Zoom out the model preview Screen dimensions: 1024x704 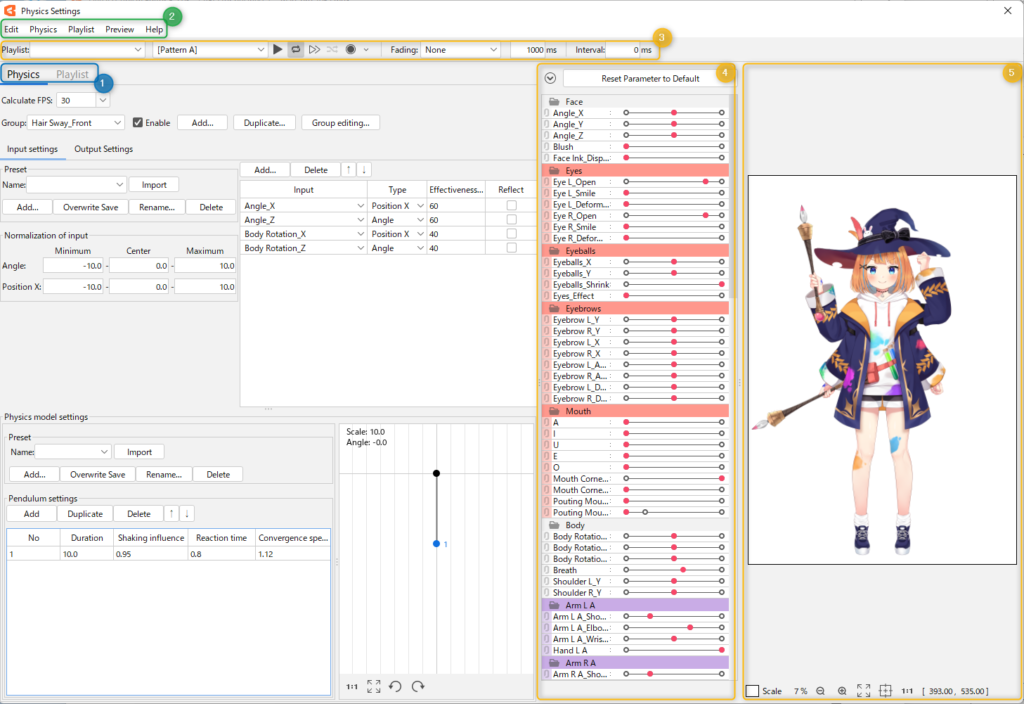pyautogui.click(x=820, y=691)
